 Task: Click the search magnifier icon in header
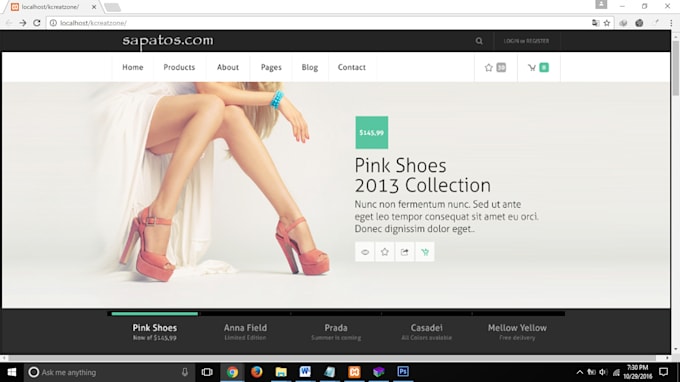[479, 41]
